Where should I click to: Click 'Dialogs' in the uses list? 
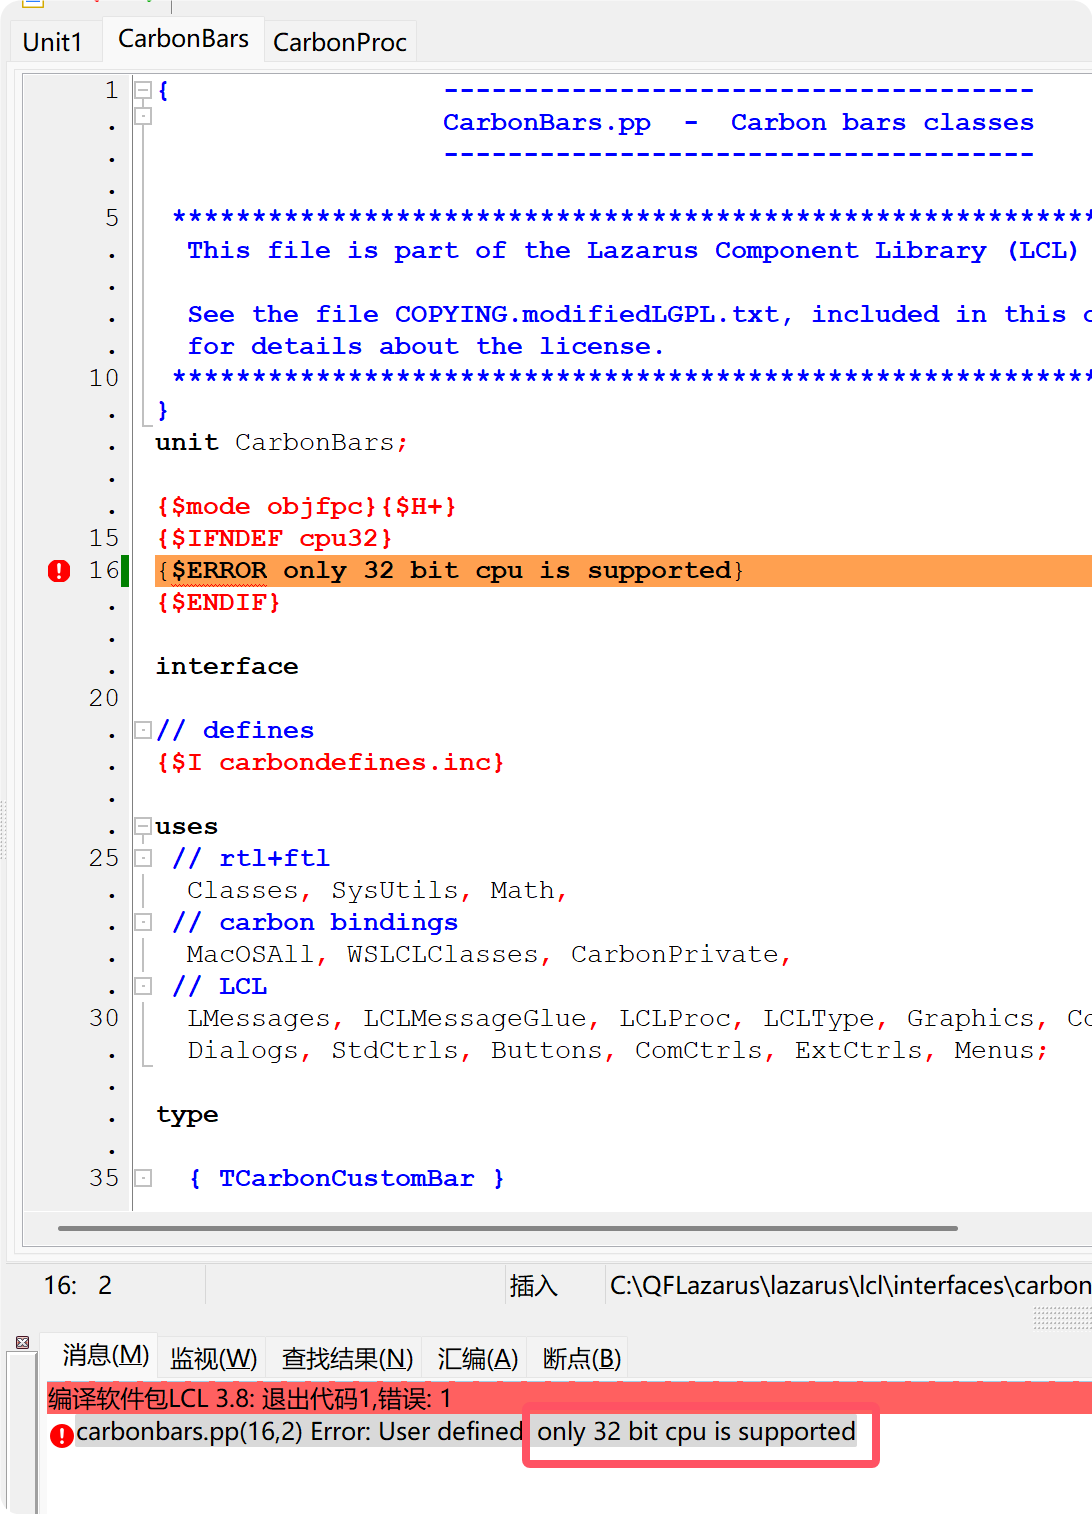point(243,1050)
